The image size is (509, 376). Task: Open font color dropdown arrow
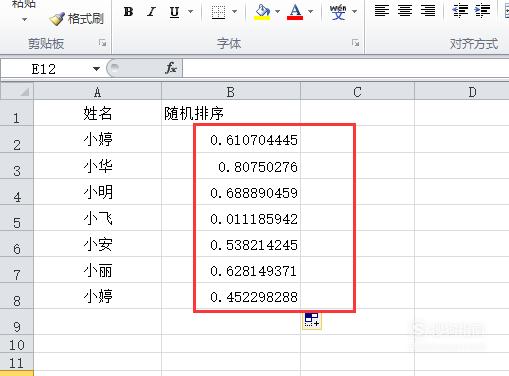click(x=311, y=12)
